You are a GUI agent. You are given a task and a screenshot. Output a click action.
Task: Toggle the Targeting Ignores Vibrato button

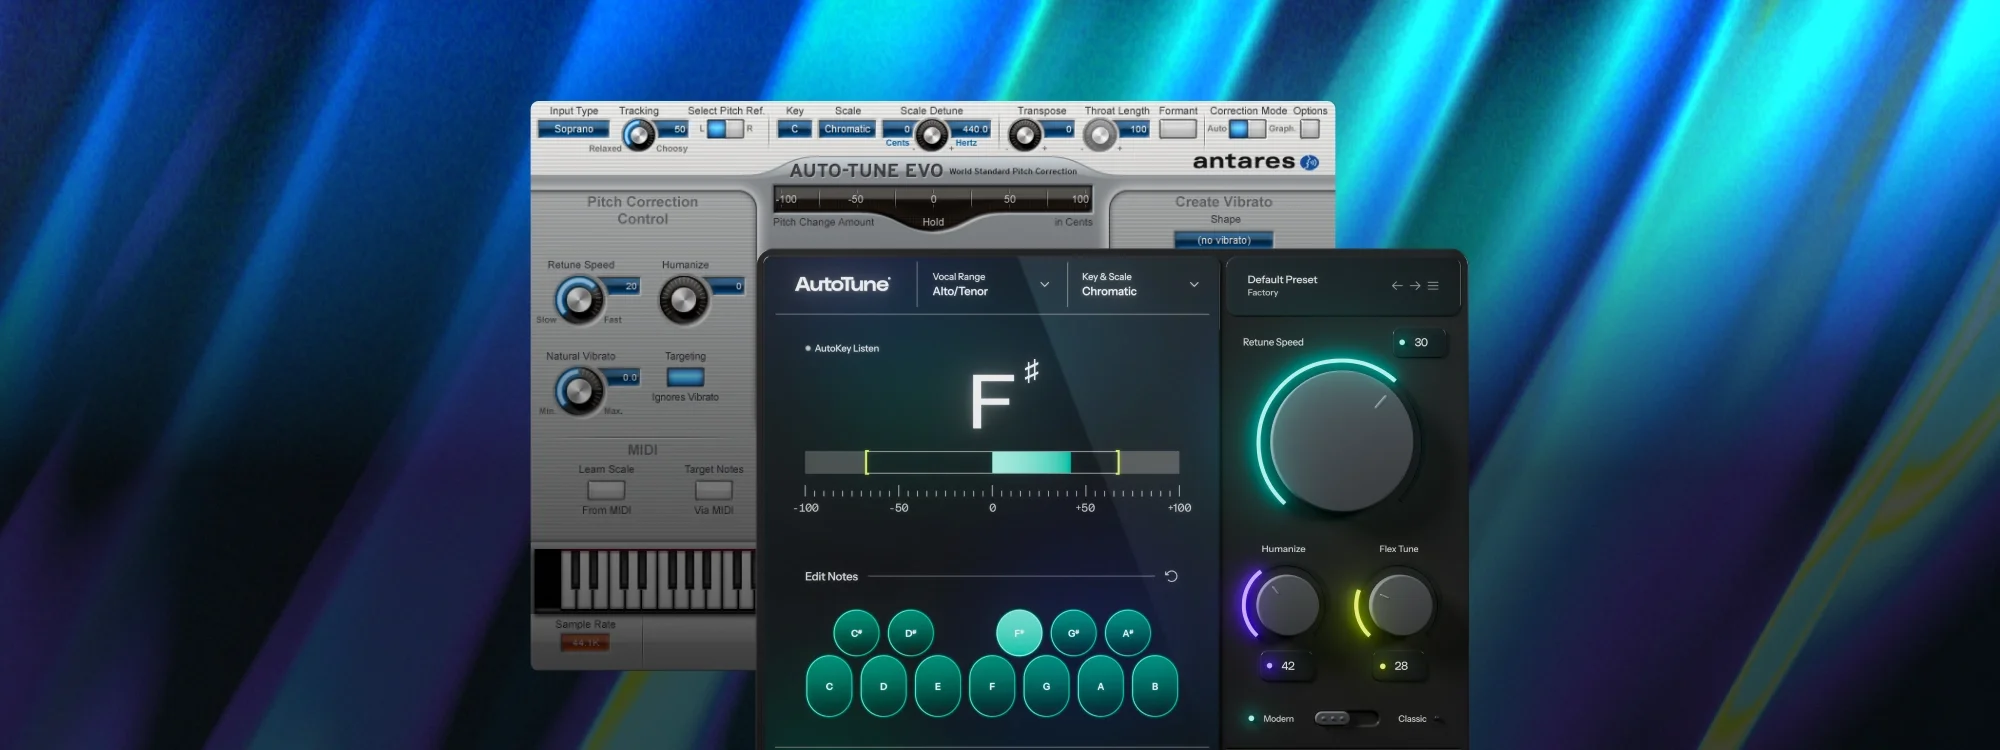coord(685,377)
